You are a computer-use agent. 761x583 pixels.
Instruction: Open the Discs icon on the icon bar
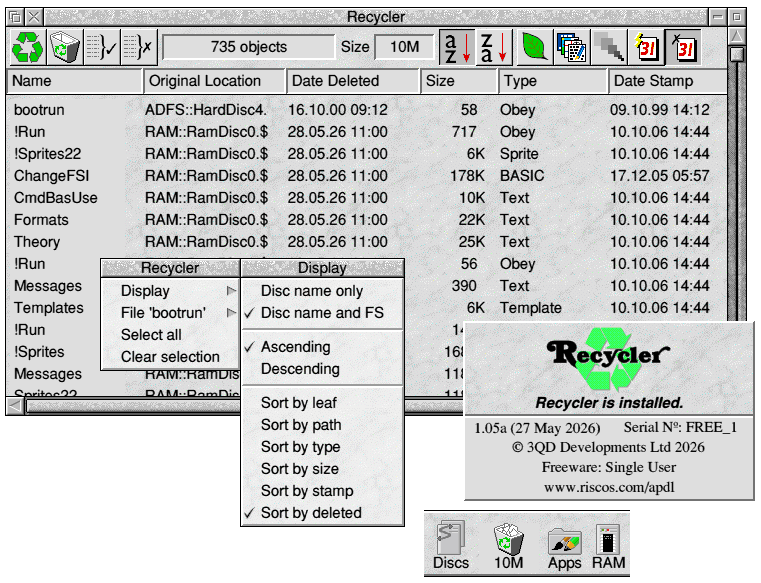pyautogui.click(x=451, y=546)
